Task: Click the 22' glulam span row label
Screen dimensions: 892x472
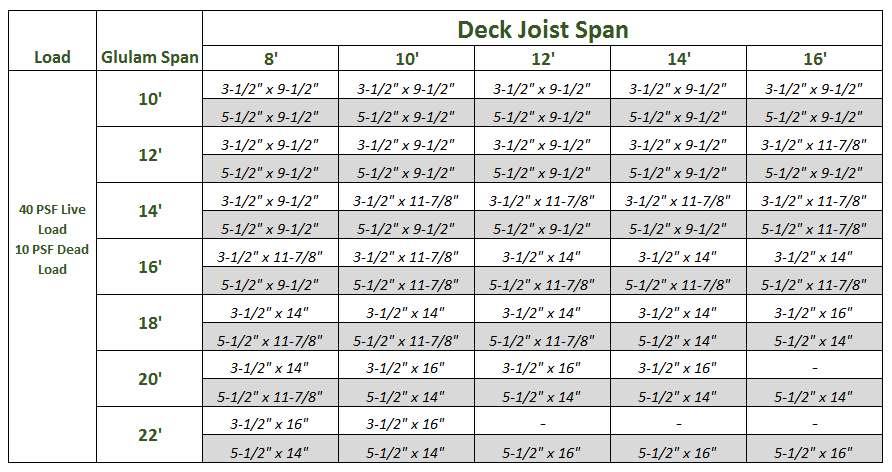Action: (150, 436)
